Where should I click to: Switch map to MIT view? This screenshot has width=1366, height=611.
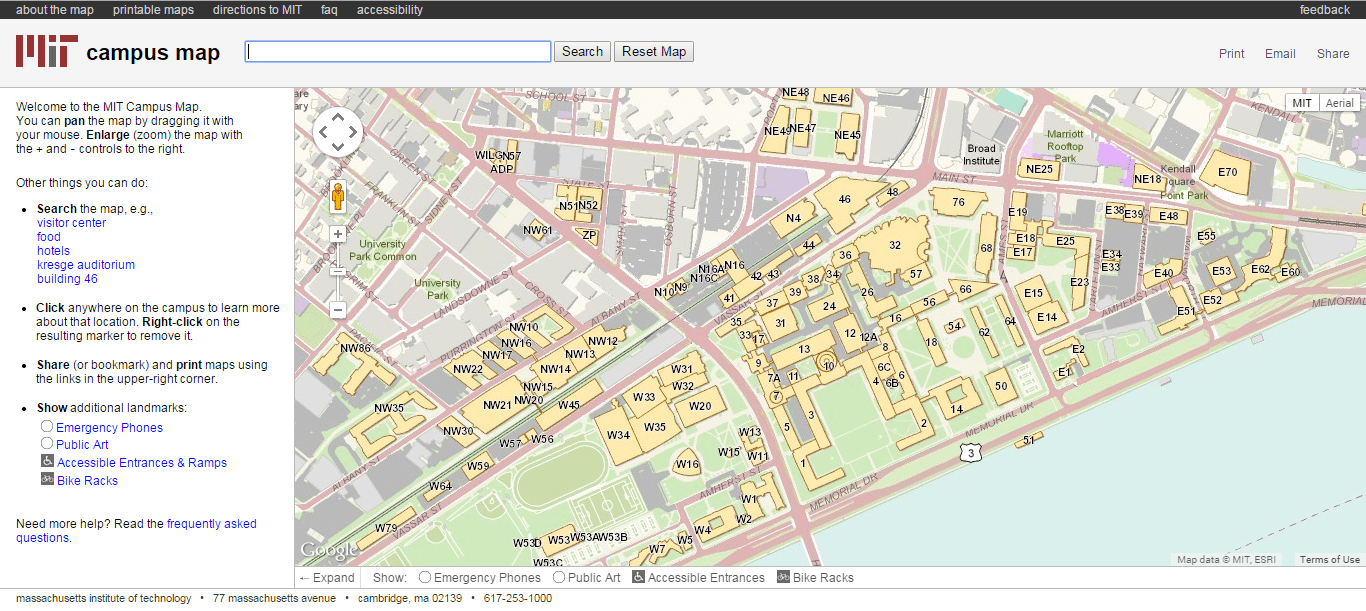click(1302, 103)
